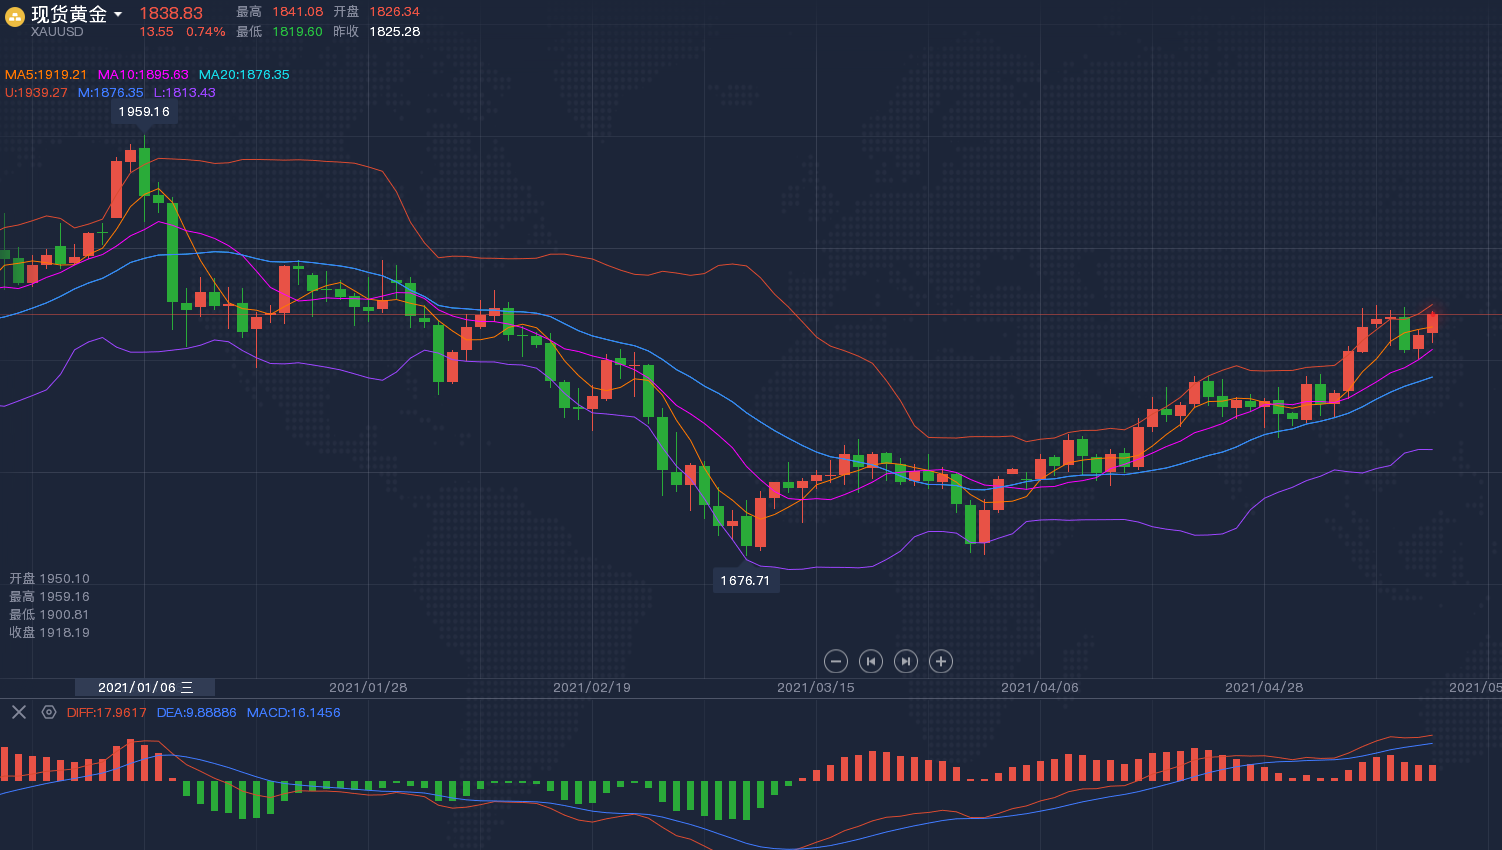Image resolution: width=1502 pixels, height=850 pixels.
Task: Select the 2021/01/06 highlighted date label
Action: [145, 688]
